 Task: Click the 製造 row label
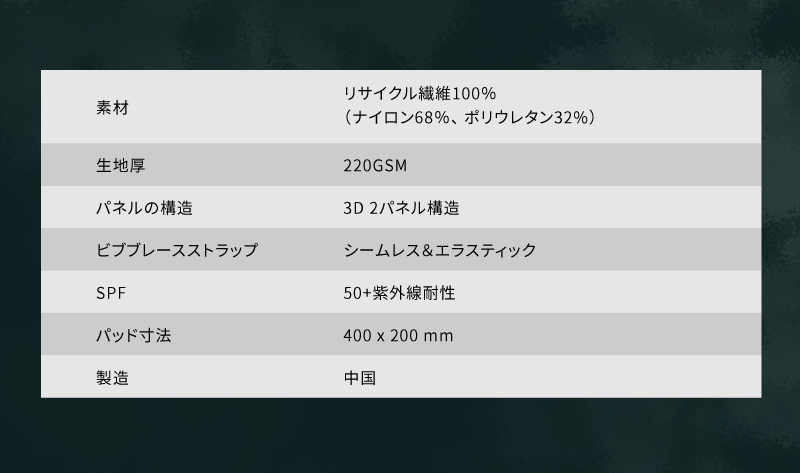point(112,378)
